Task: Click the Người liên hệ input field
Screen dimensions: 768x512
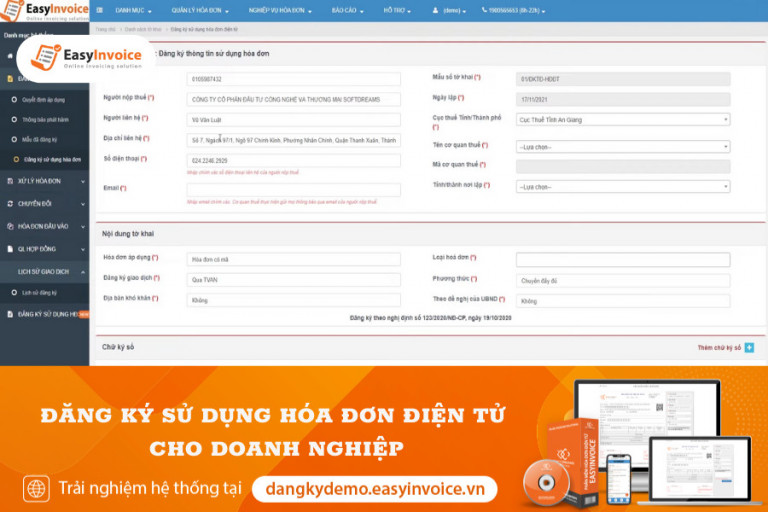Action: click(x=293, y=120)
